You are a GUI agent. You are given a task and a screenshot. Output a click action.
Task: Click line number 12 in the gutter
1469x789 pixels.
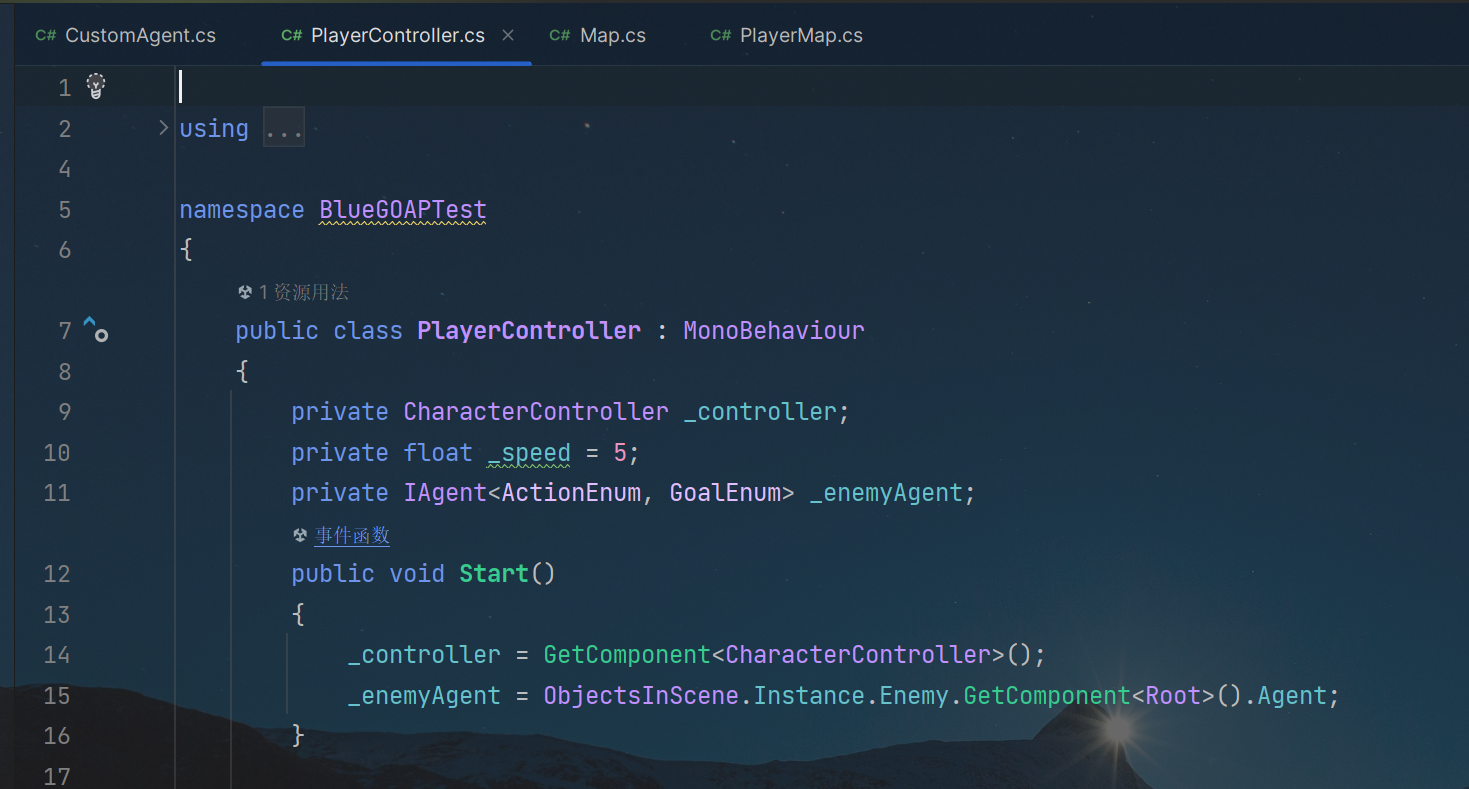pyautogui.click(x=57, y=573)
